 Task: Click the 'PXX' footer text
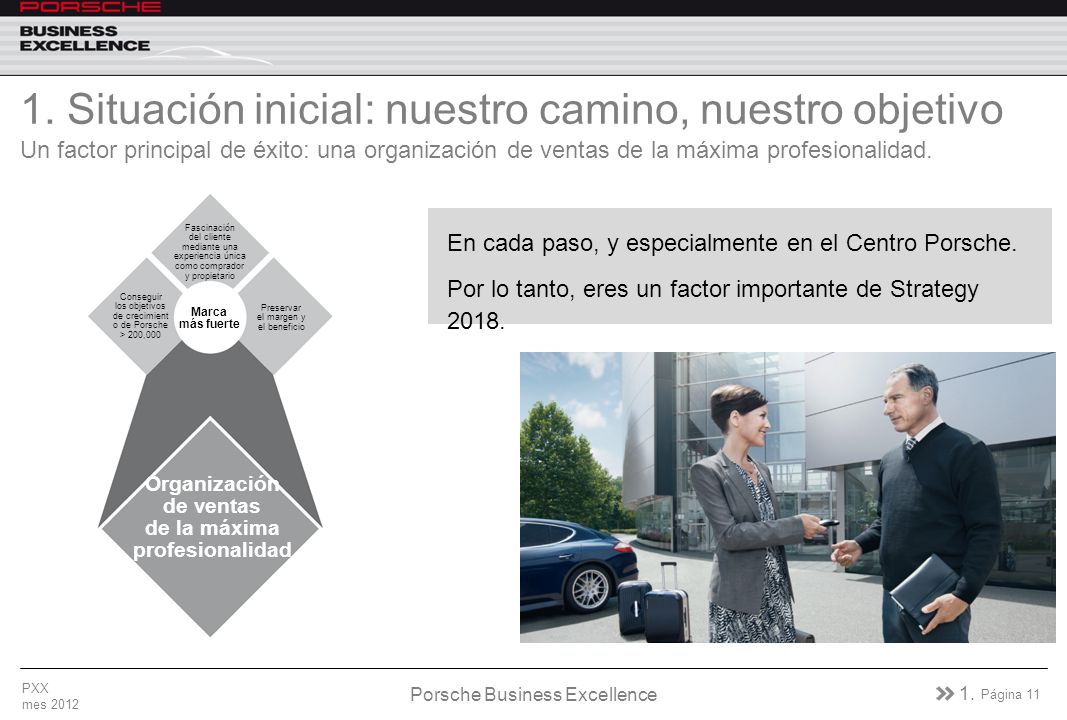pos(35,688)
